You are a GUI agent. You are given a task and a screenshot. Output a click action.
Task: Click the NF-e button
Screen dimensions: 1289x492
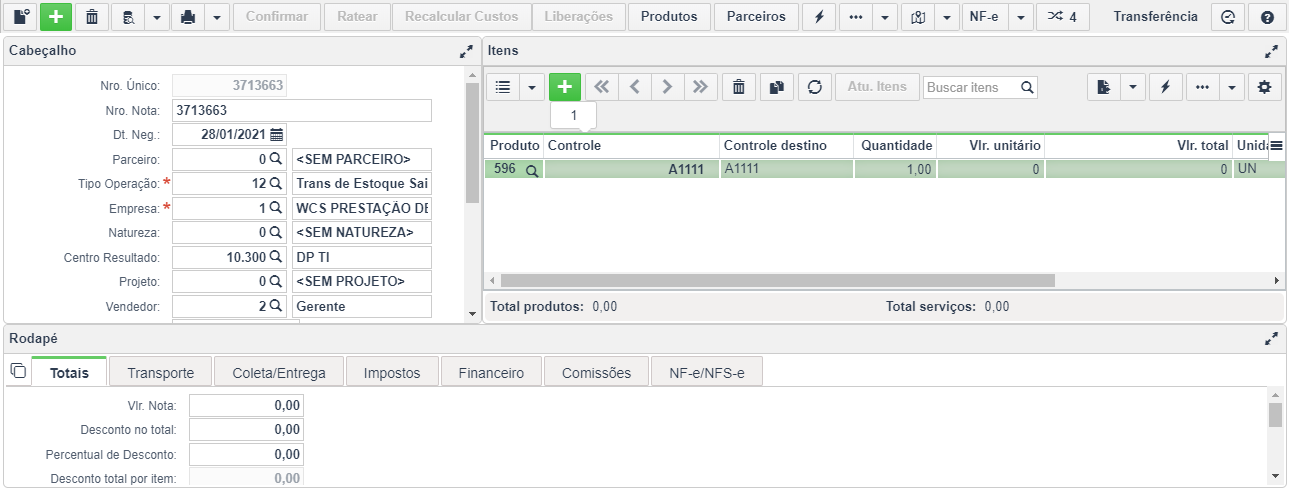[x=984, y=17]
